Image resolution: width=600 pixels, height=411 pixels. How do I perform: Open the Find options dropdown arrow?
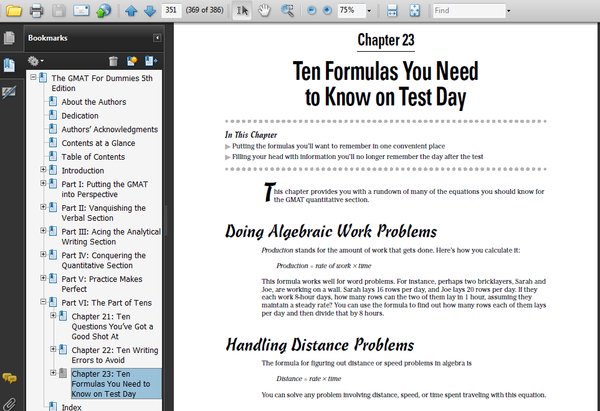tap(509, 11)
